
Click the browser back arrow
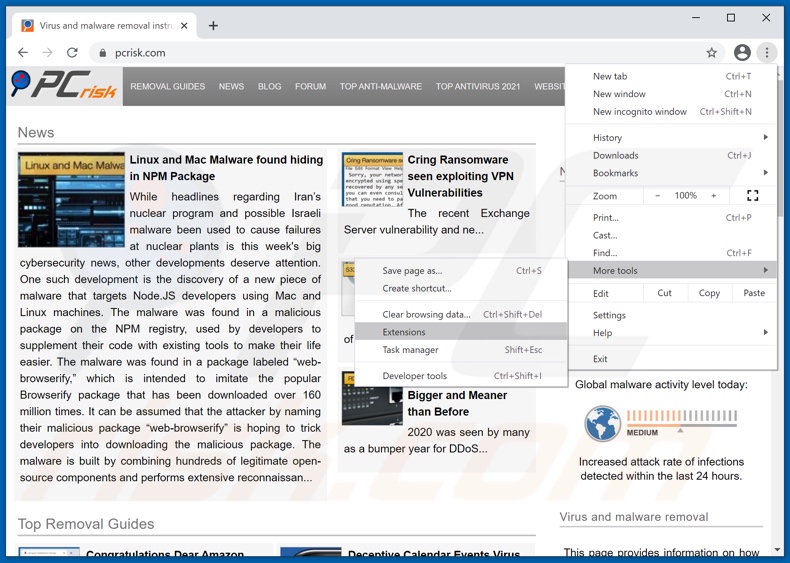click(x=23, y=53)
